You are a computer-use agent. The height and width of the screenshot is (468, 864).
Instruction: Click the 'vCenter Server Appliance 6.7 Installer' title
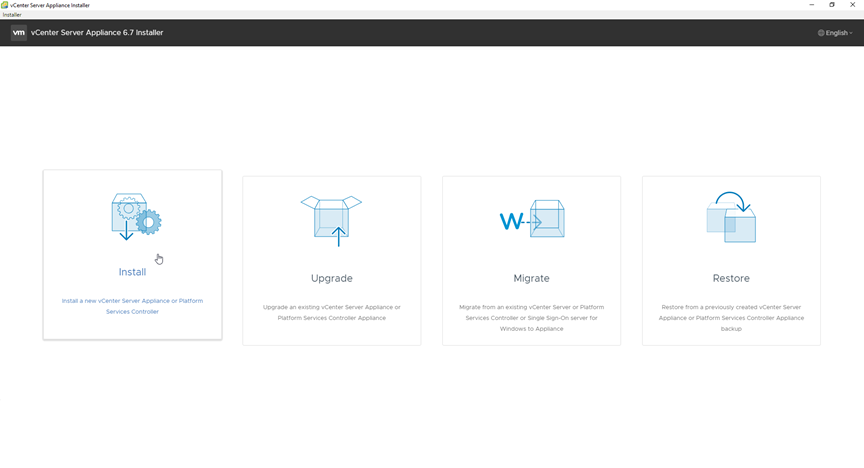click(x=97, y=33)
